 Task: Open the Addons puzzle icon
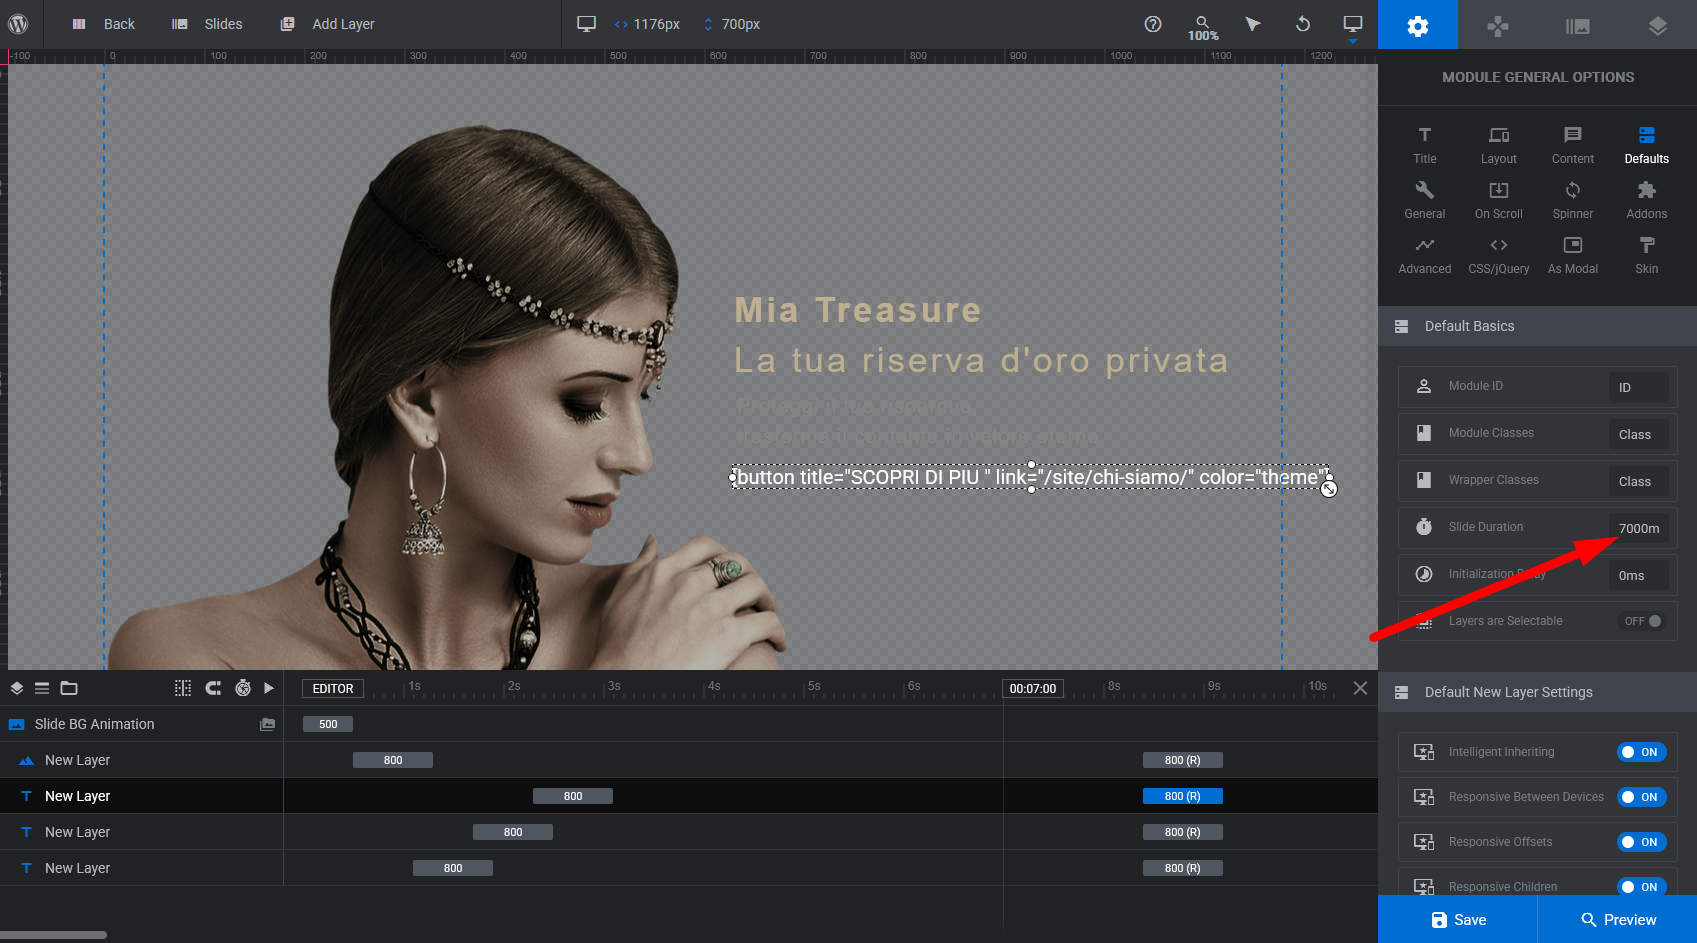(x=1646, y=200)
